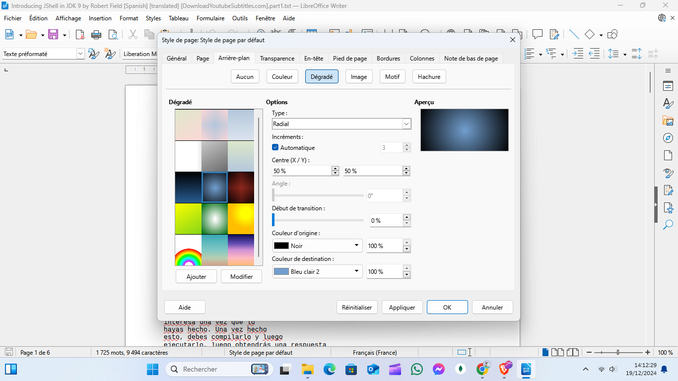Select Motif background option
Screen dimensions: 678x381
[x=392, y=77]
